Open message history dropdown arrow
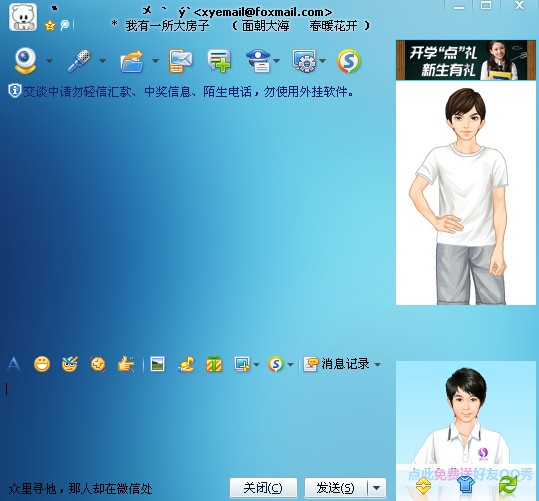The image size is (539, 501). (x=377, y=364)
